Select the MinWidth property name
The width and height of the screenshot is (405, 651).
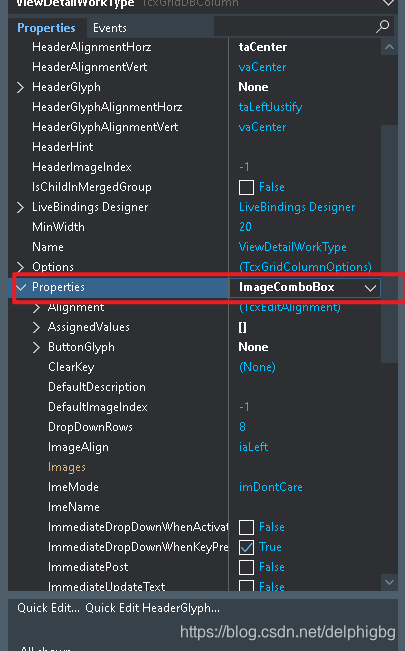pos(58,227)
